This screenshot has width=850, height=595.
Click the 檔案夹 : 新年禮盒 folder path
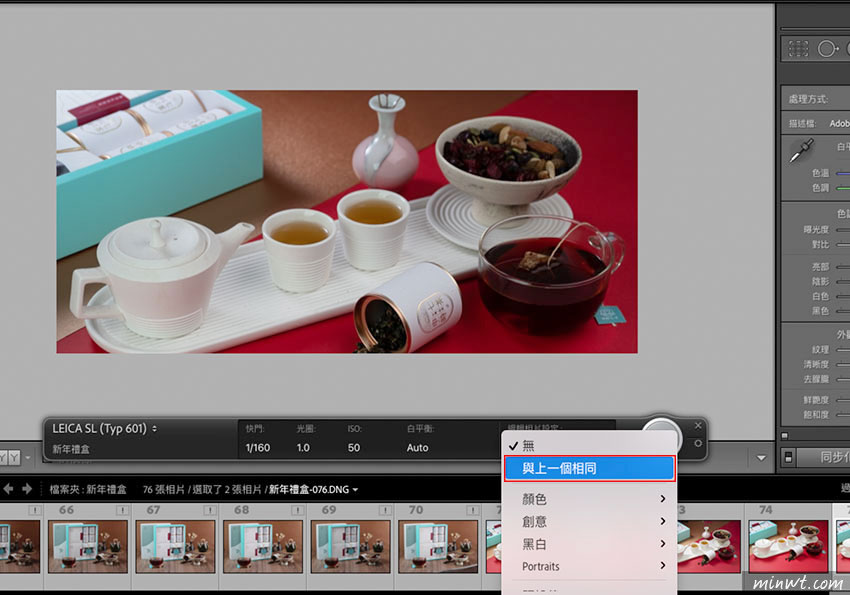[88, 489]
